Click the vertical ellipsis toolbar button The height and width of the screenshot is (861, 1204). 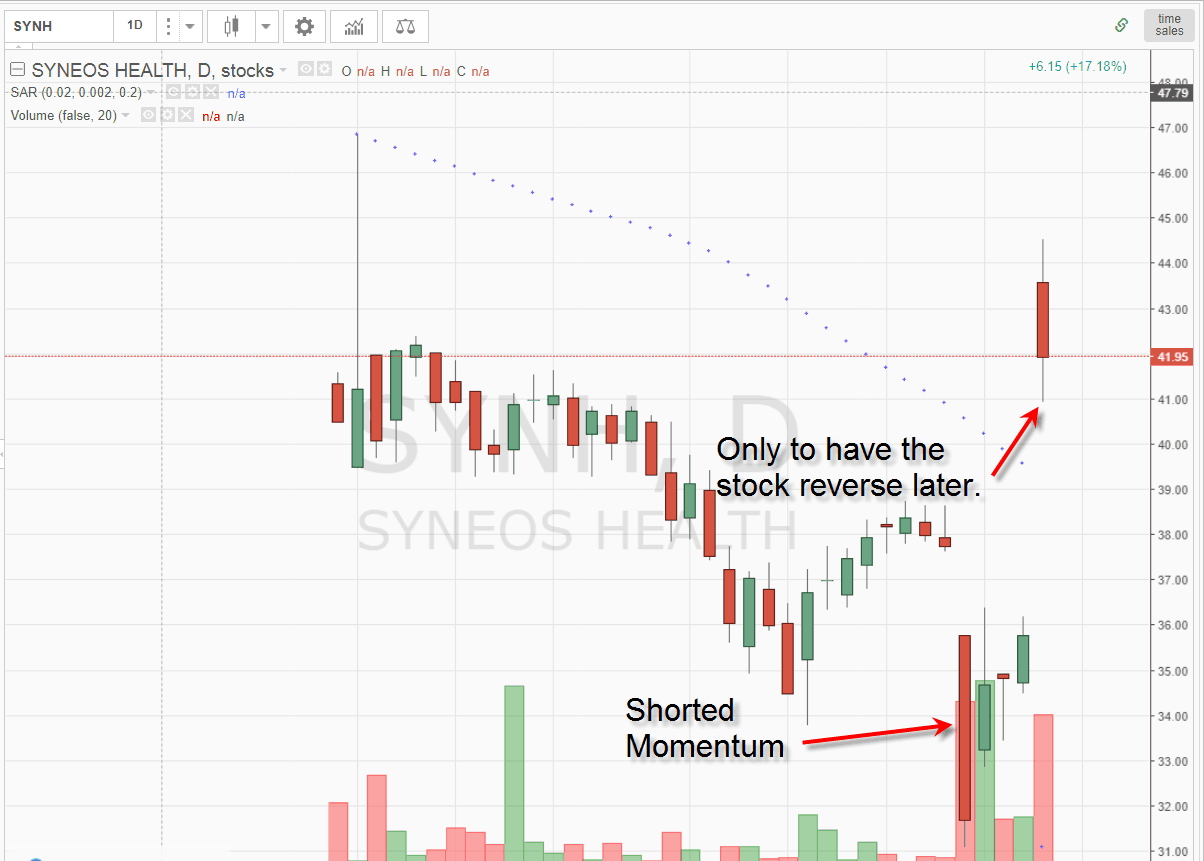167,26
